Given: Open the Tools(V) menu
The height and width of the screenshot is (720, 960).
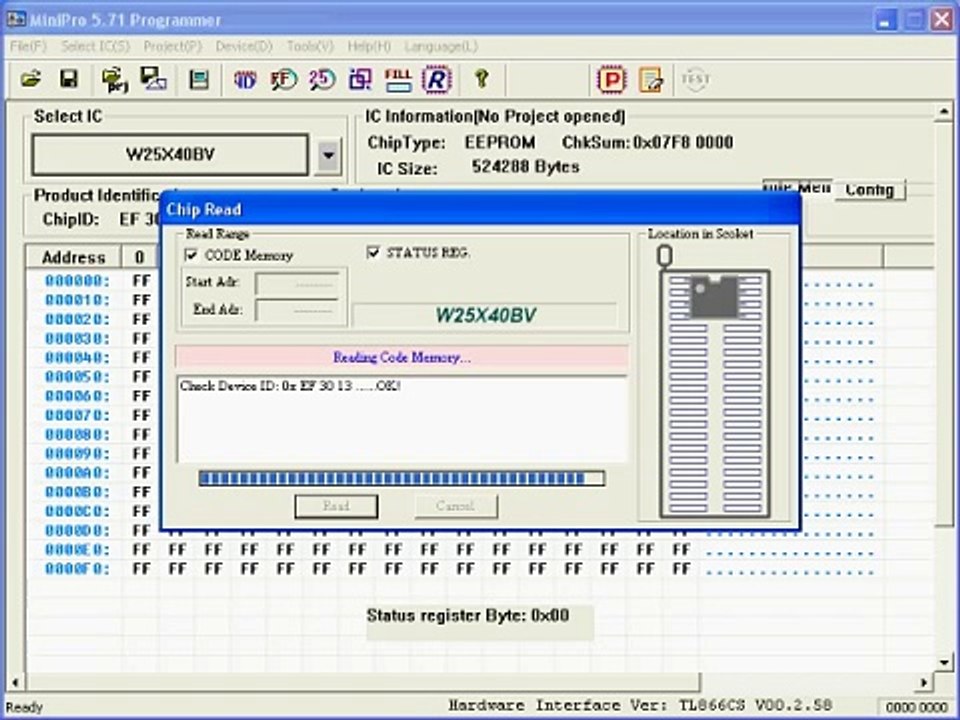Looking at the screenshot, I should coord(310,47).
